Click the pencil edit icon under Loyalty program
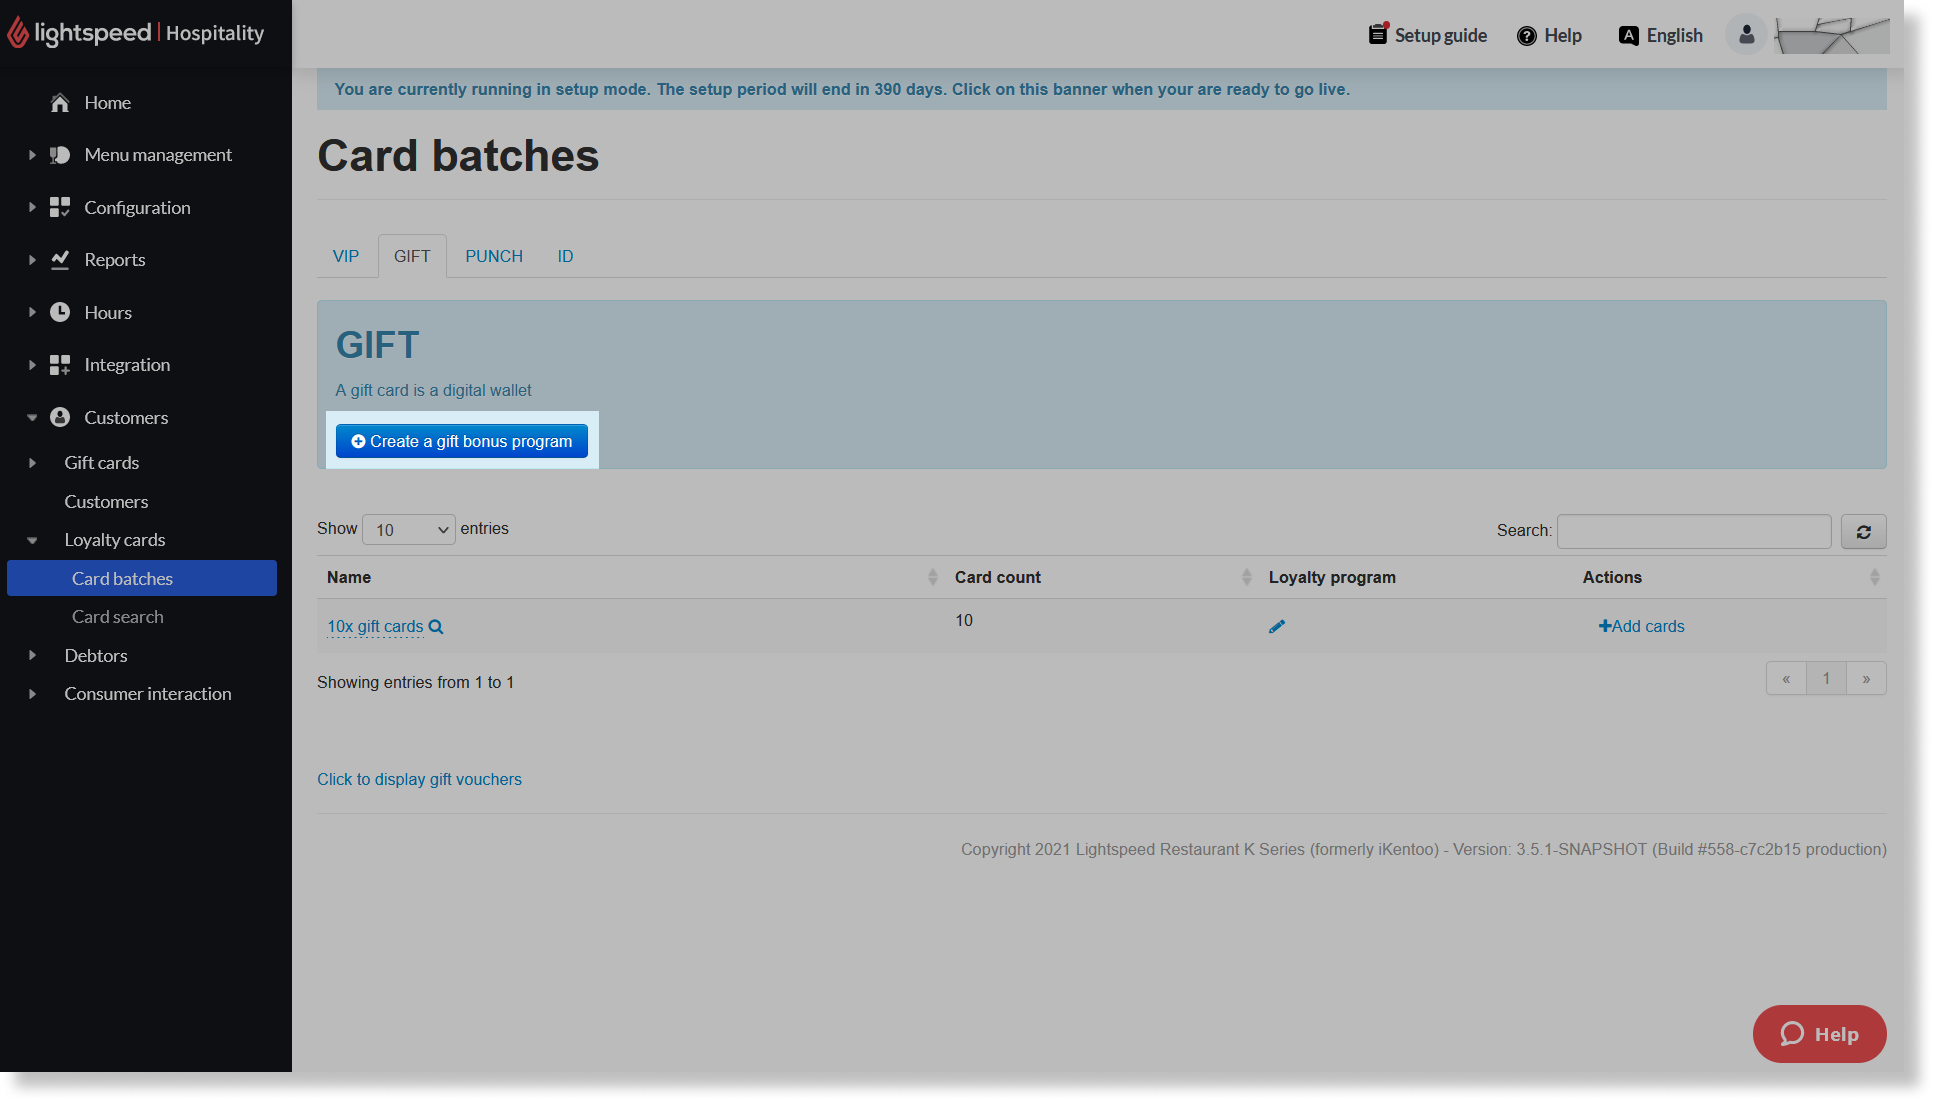This screenshot has width=1934, height=1102. [x=1277, y=626]
